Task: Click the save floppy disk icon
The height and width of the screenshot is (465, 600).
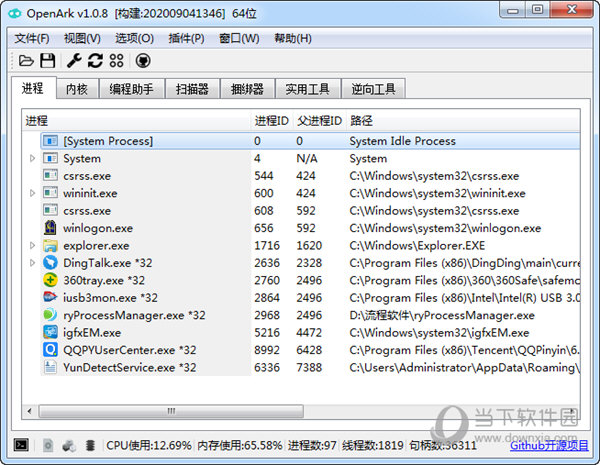Action: click(48, 60)
